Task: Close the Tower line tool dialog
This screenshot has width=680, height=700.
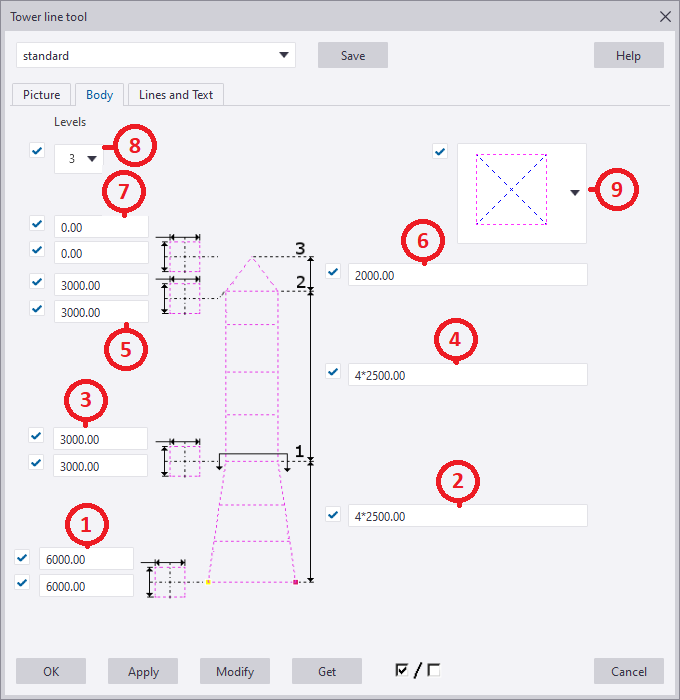Action: pyautogui.click(x=665, y=16)
